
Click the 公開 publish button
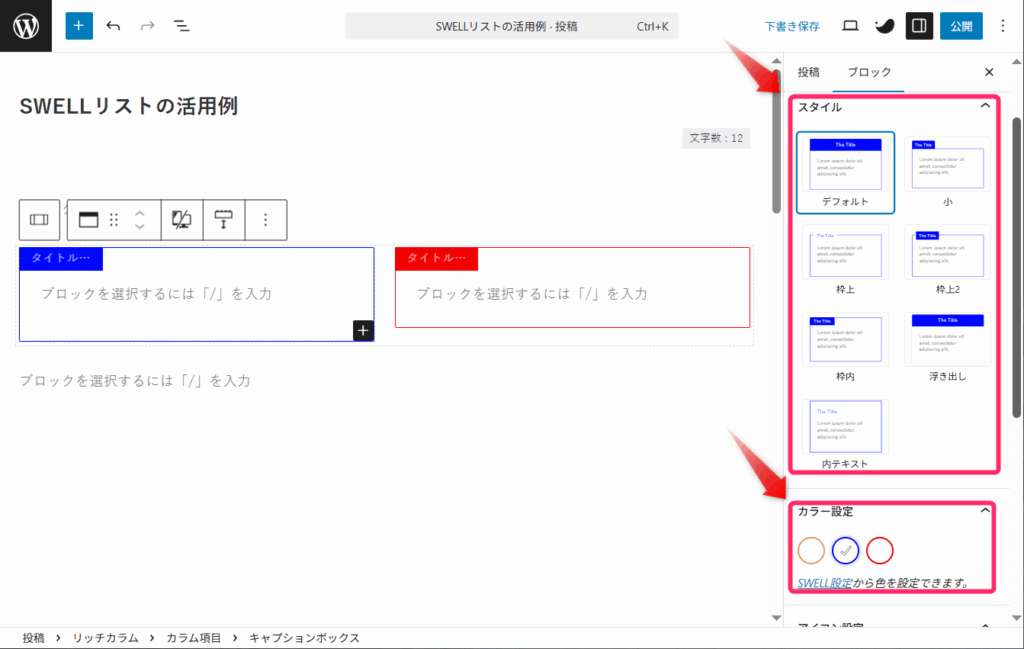[961, 26]
